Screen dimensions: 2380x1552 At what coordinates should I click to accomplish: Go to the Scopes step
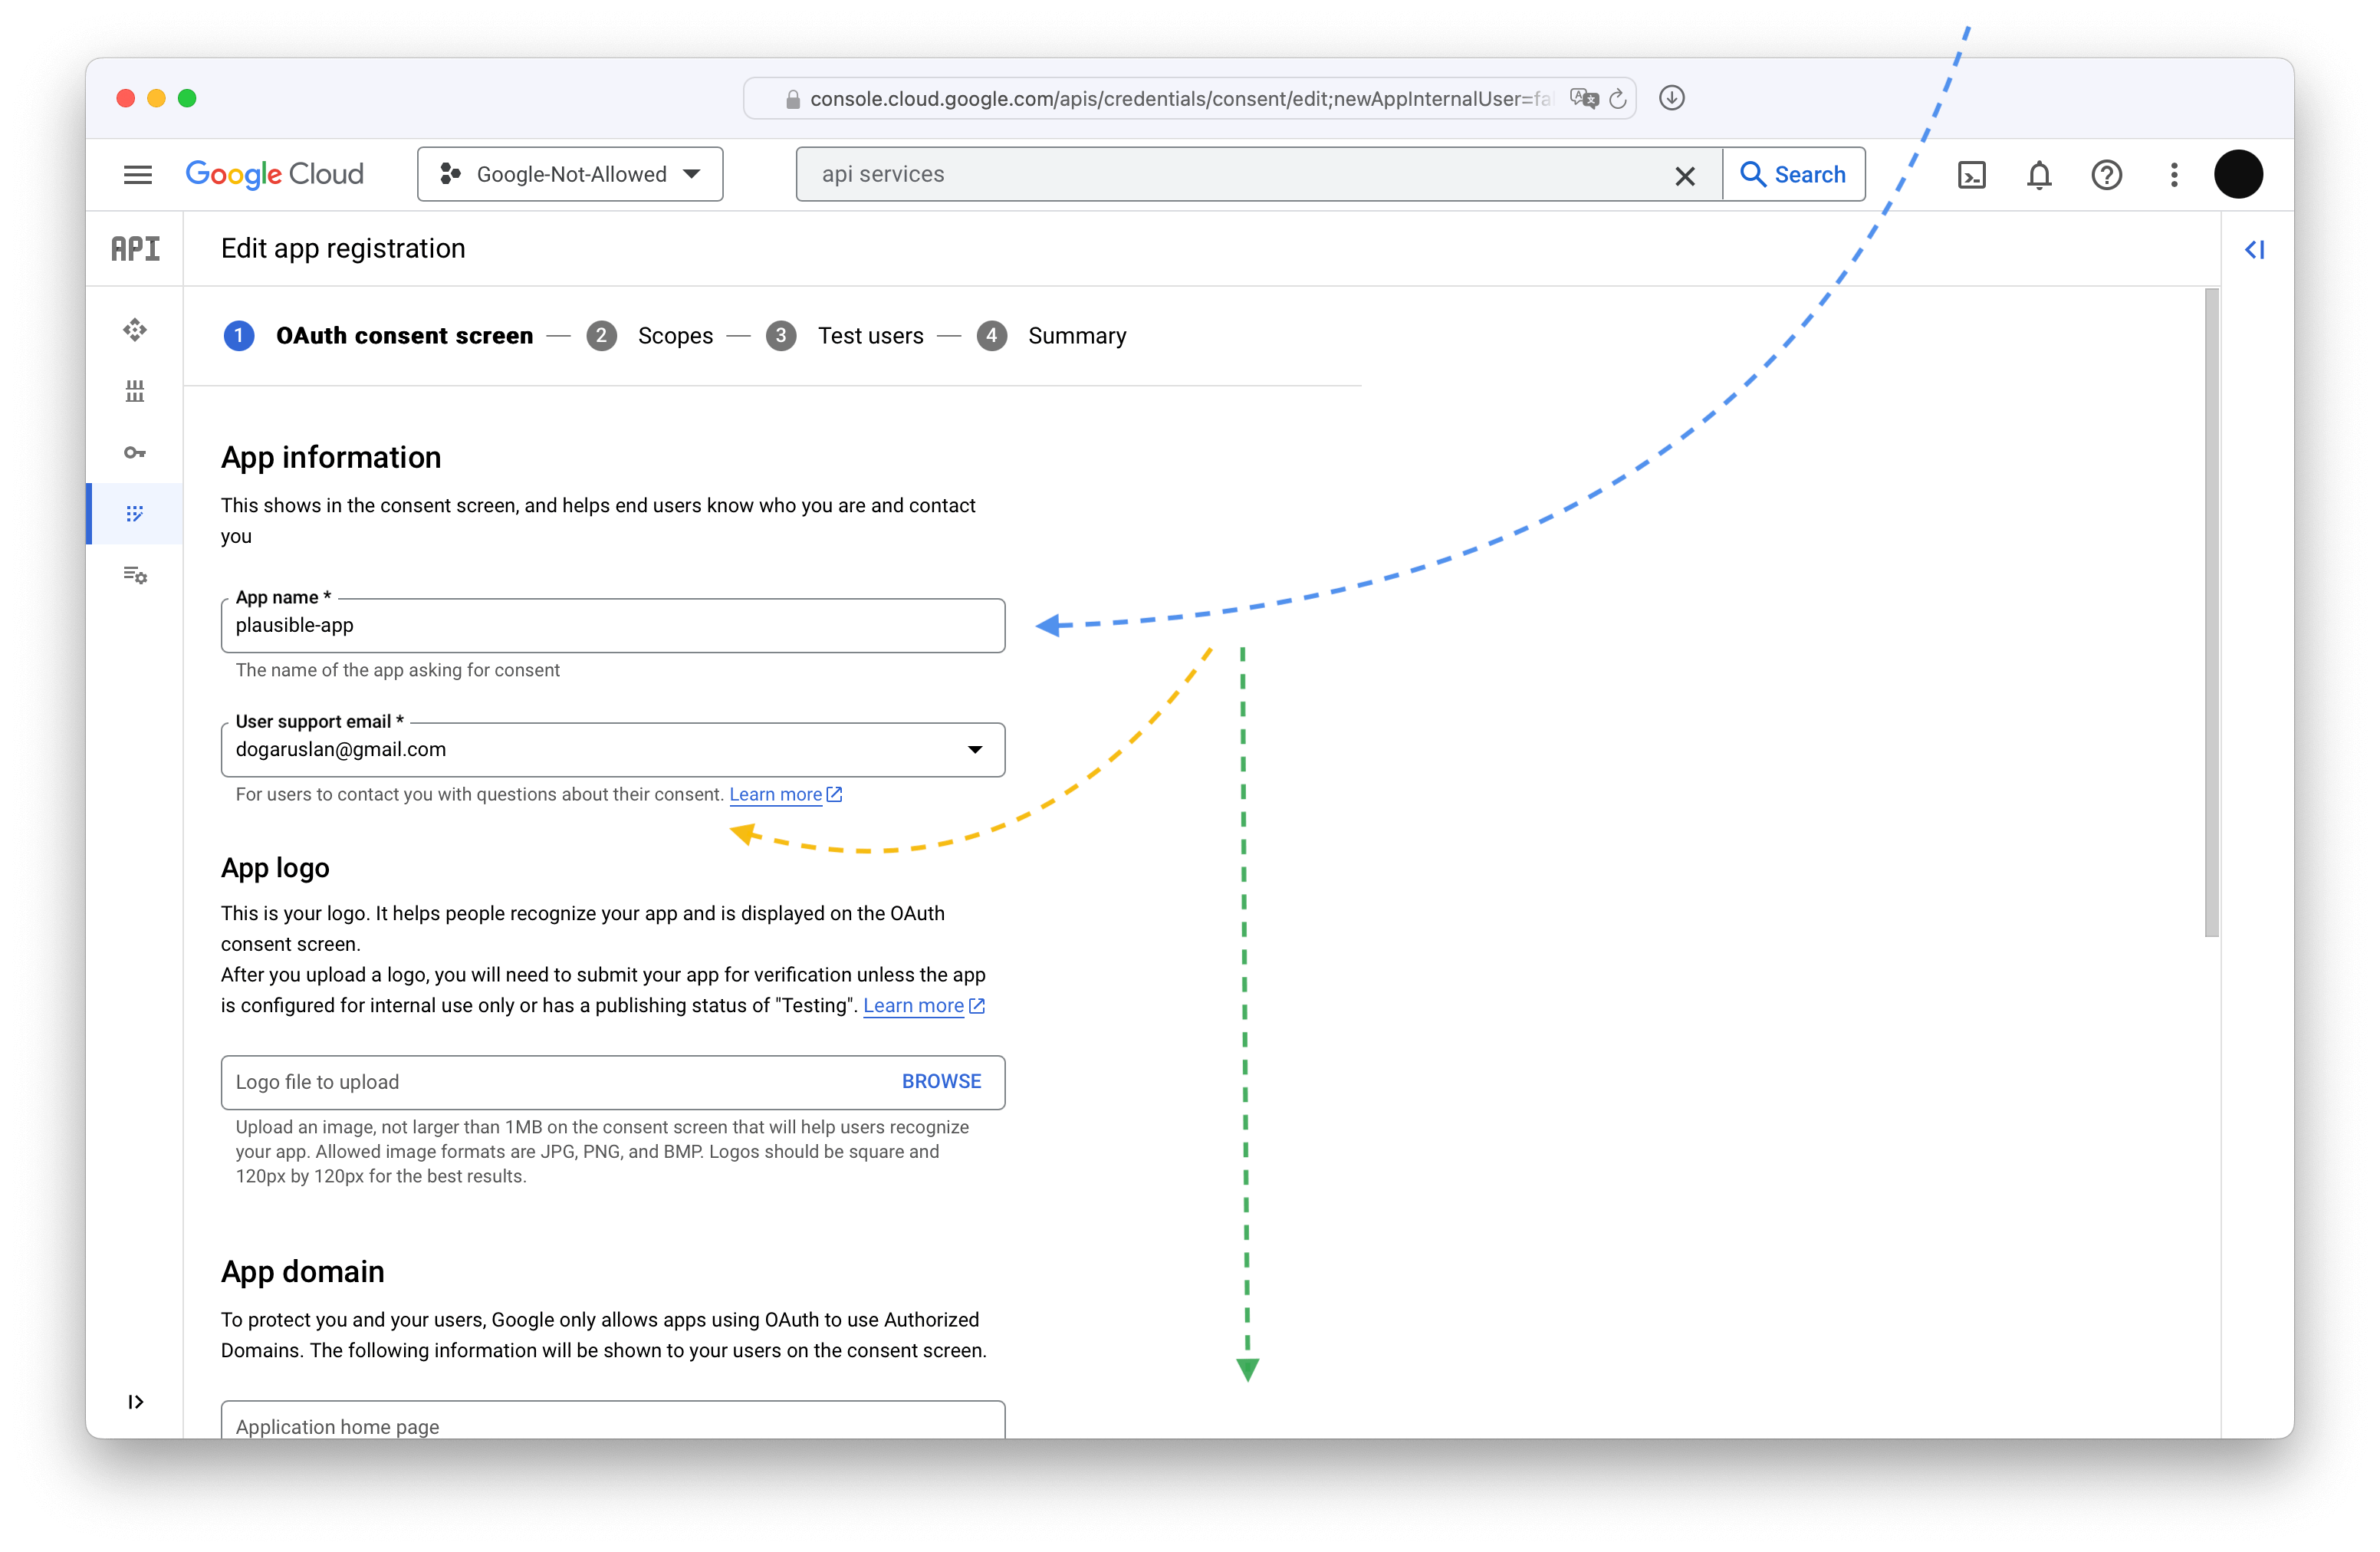[675, 336]
